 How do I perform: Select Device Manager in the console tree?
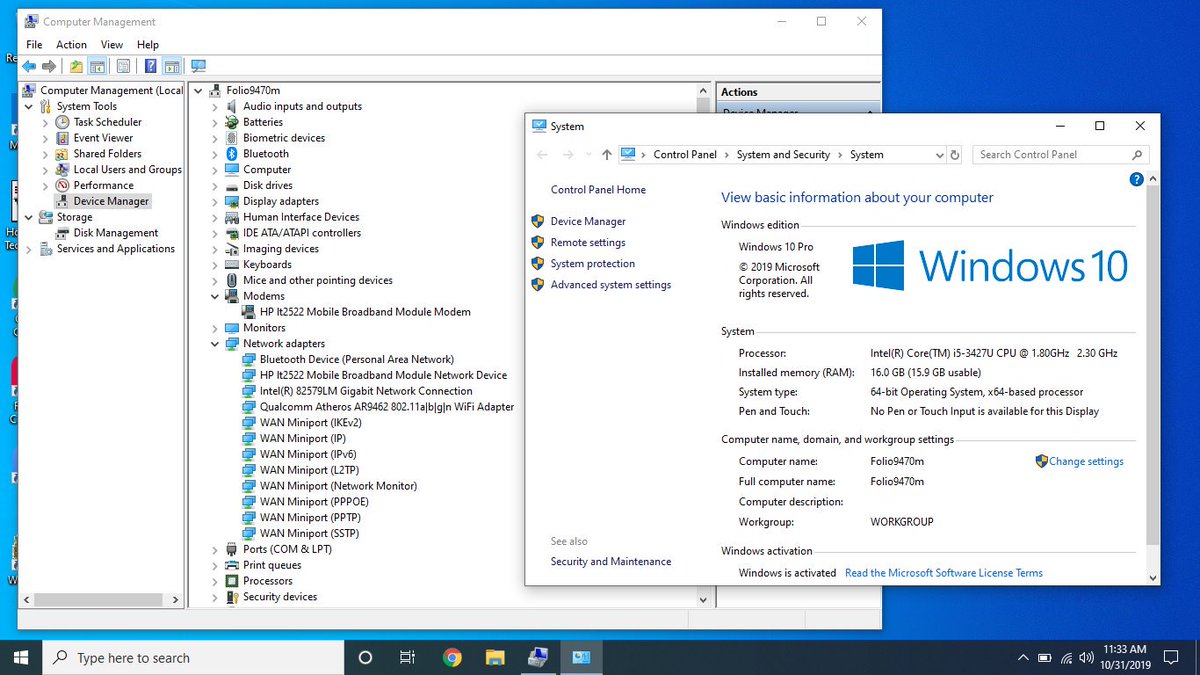[x=110, y=201]
